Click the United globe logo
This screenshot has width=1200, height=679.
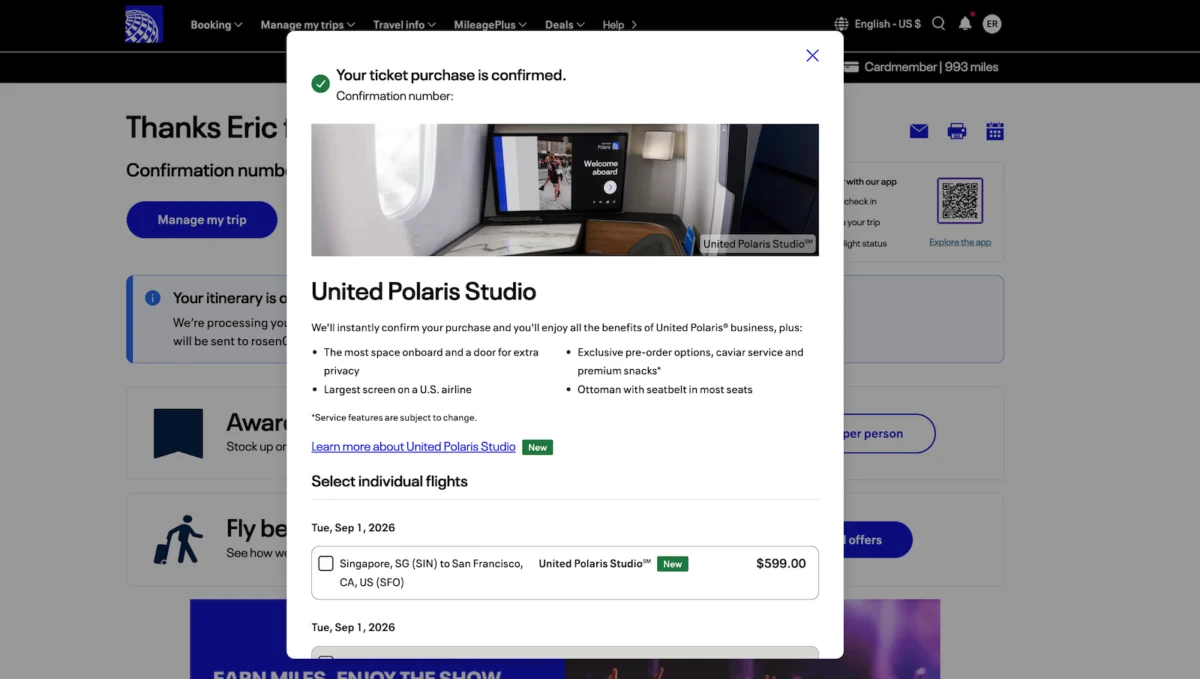(144, 24)
